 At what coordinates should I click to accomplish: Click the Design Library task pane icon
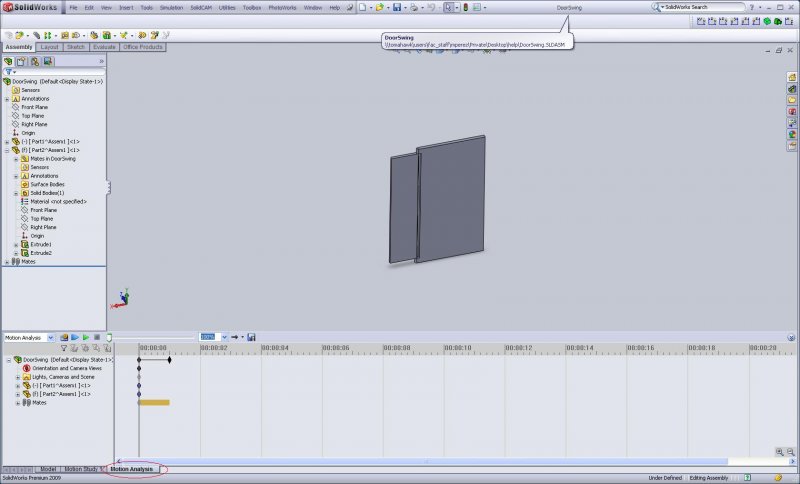tap(792, 89)
